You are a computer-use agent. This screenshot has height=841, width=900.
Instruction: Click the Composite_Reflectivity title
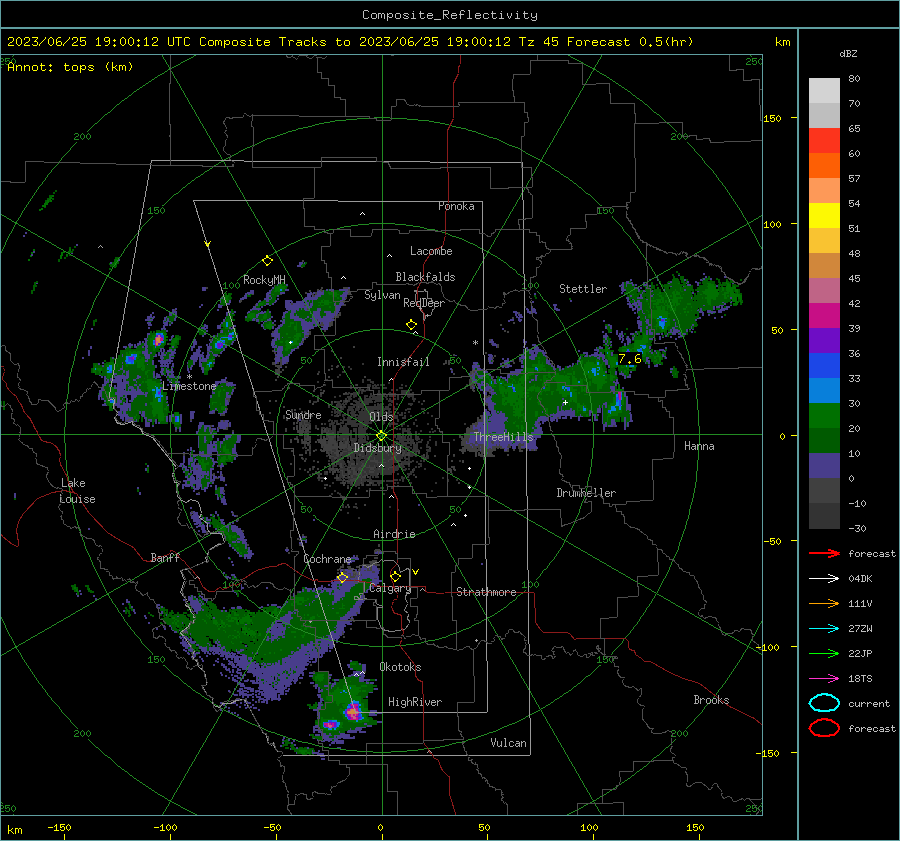pyautogui.click(x=449, y=15)
